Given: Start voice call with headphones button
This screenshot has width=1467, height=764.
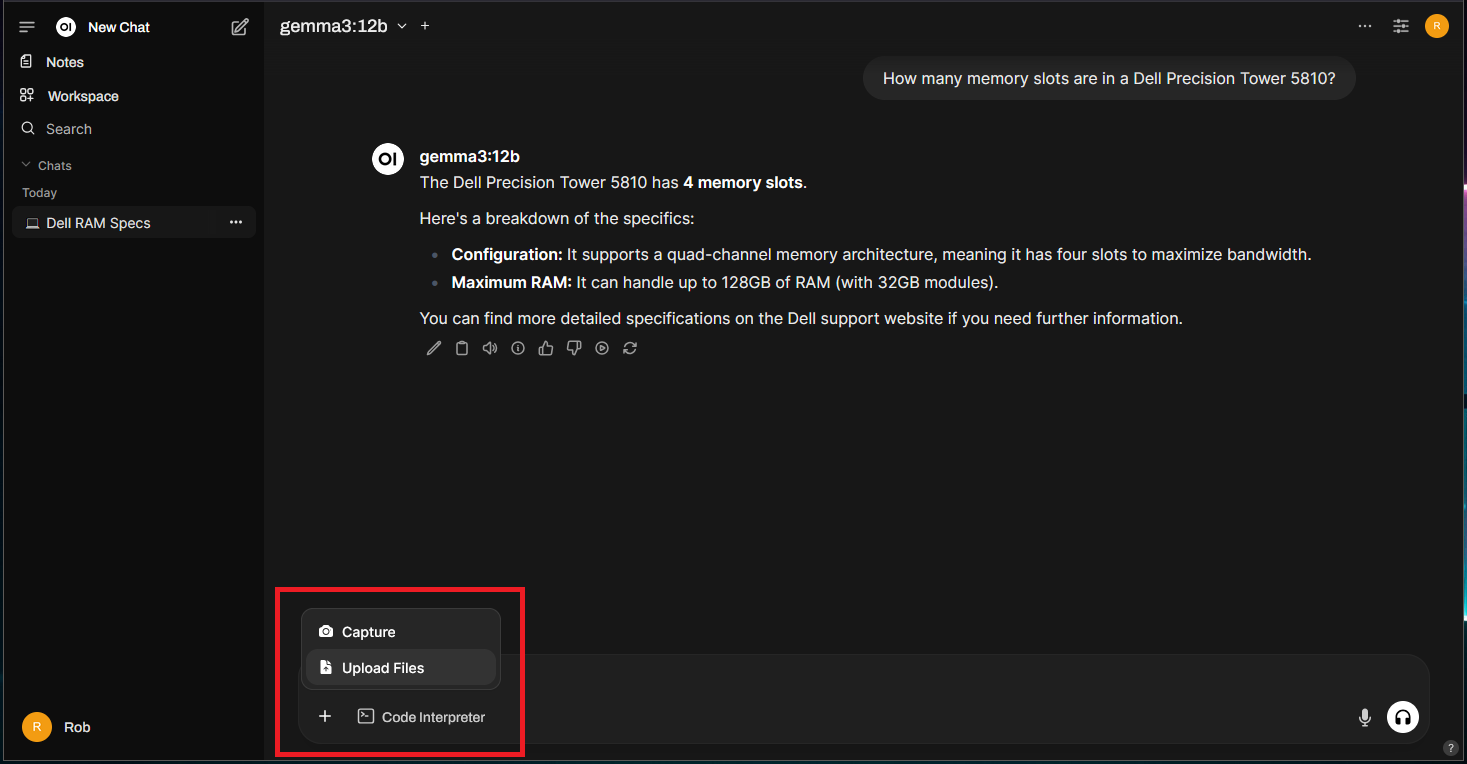Looking at the screenshot, I should coord(1403,717).
